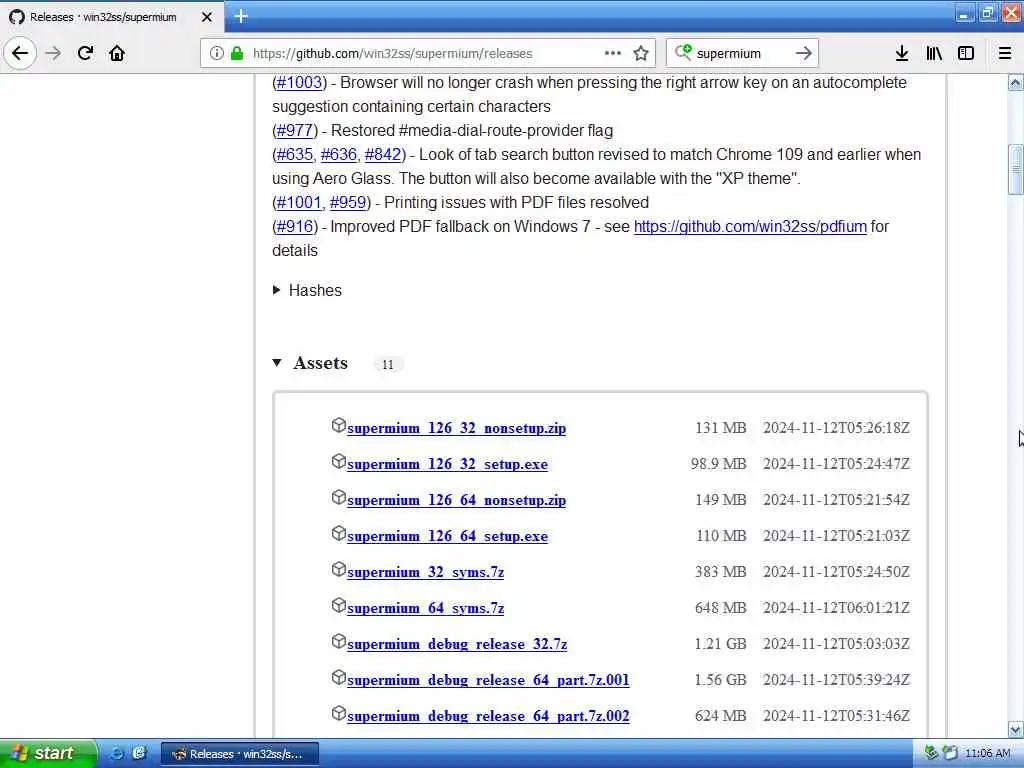Download supermium_126_32_setup.exe
Image resolution: width=1024 pixels, height=768 pixels.
[447, 464]
